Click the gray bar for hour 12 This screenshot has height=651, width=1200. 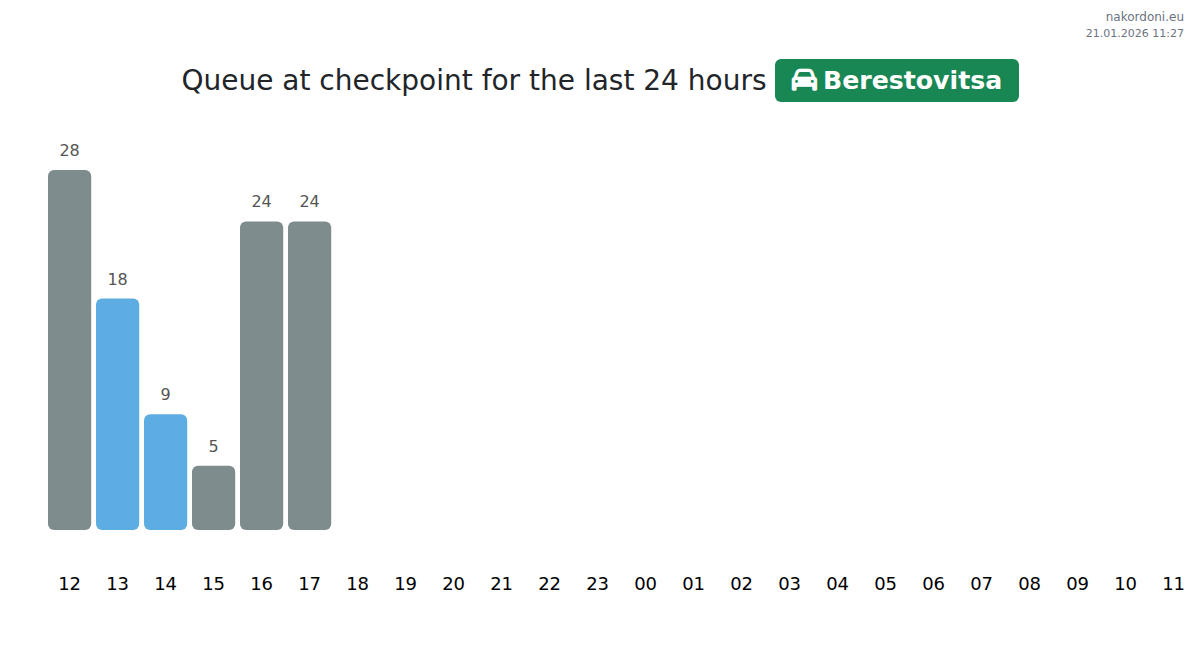click(x=69, y=350)
